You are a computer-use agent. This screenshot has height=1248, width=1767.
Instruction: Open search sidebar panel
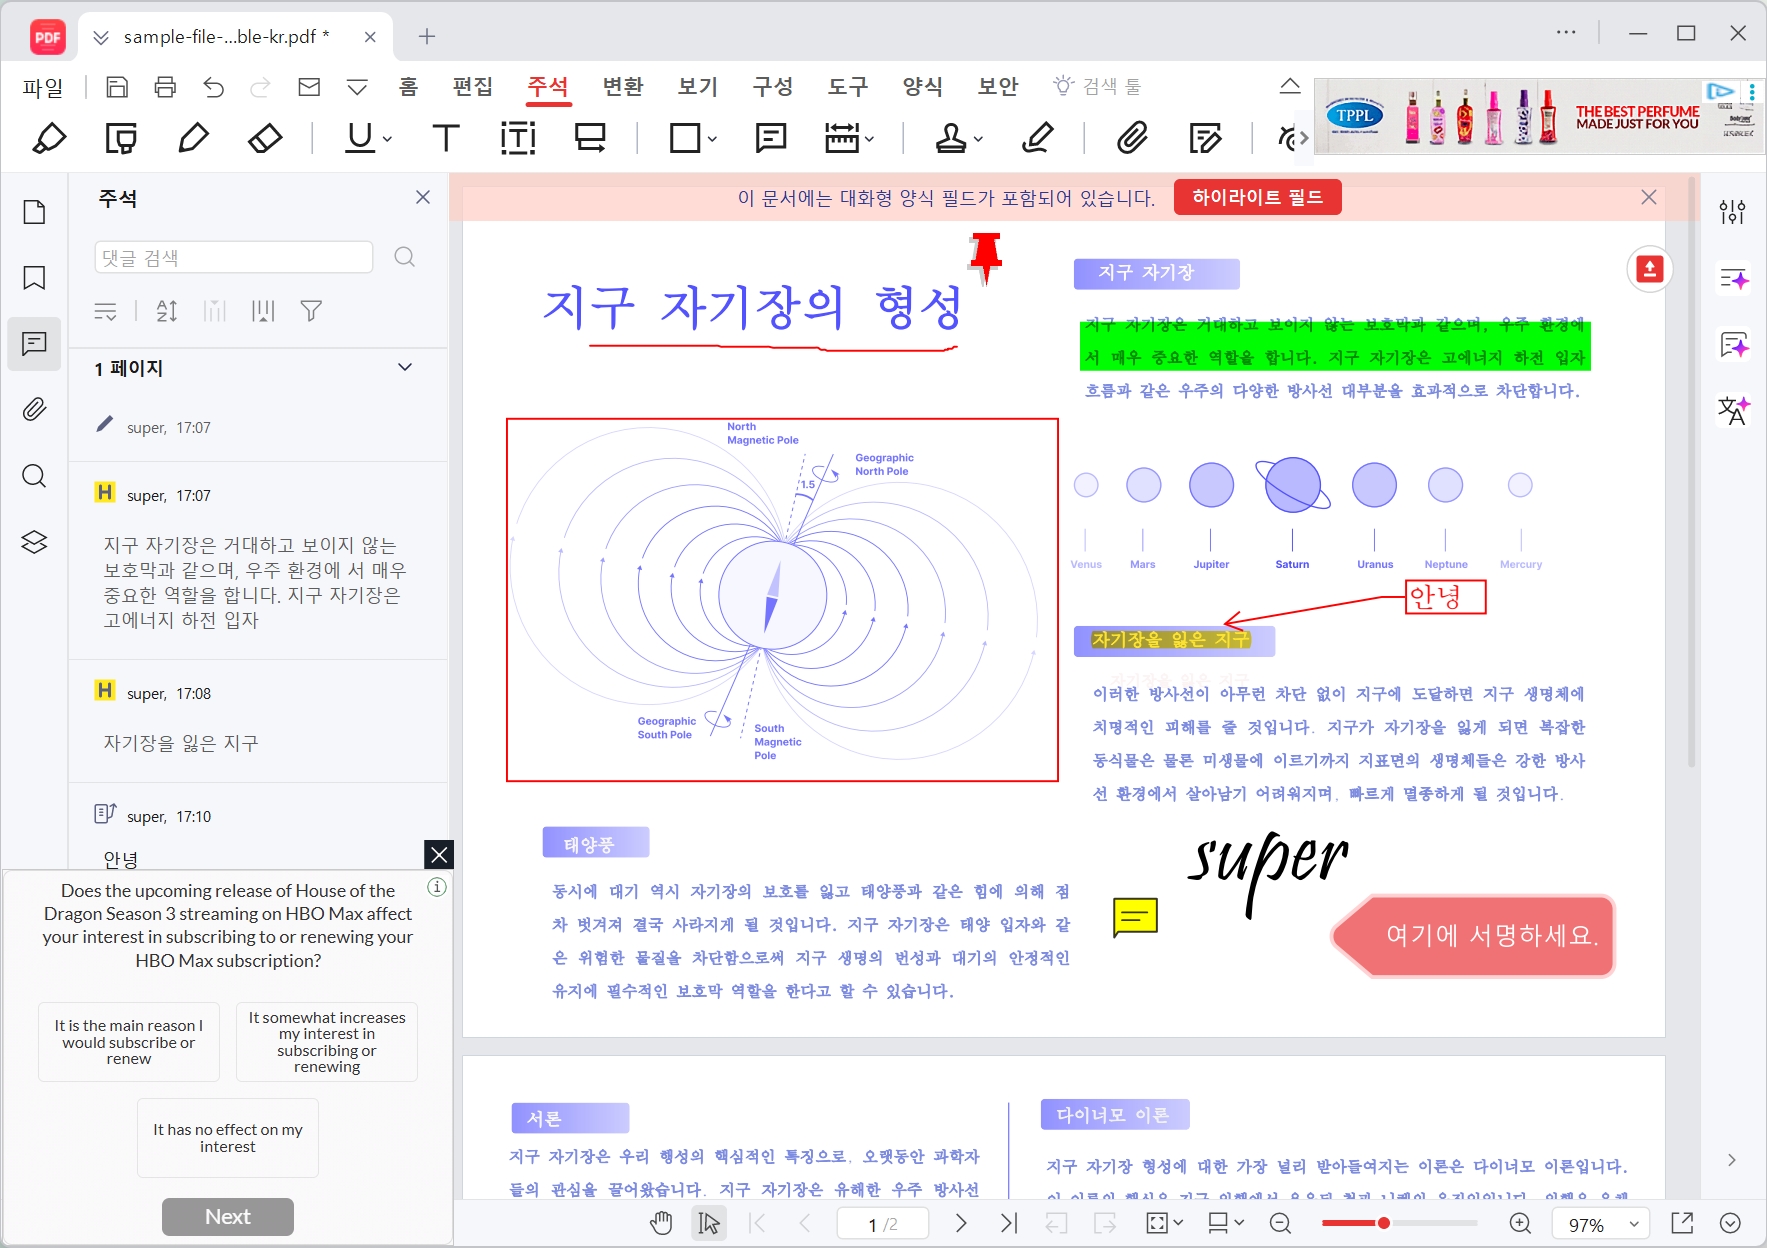coord(34,476)
